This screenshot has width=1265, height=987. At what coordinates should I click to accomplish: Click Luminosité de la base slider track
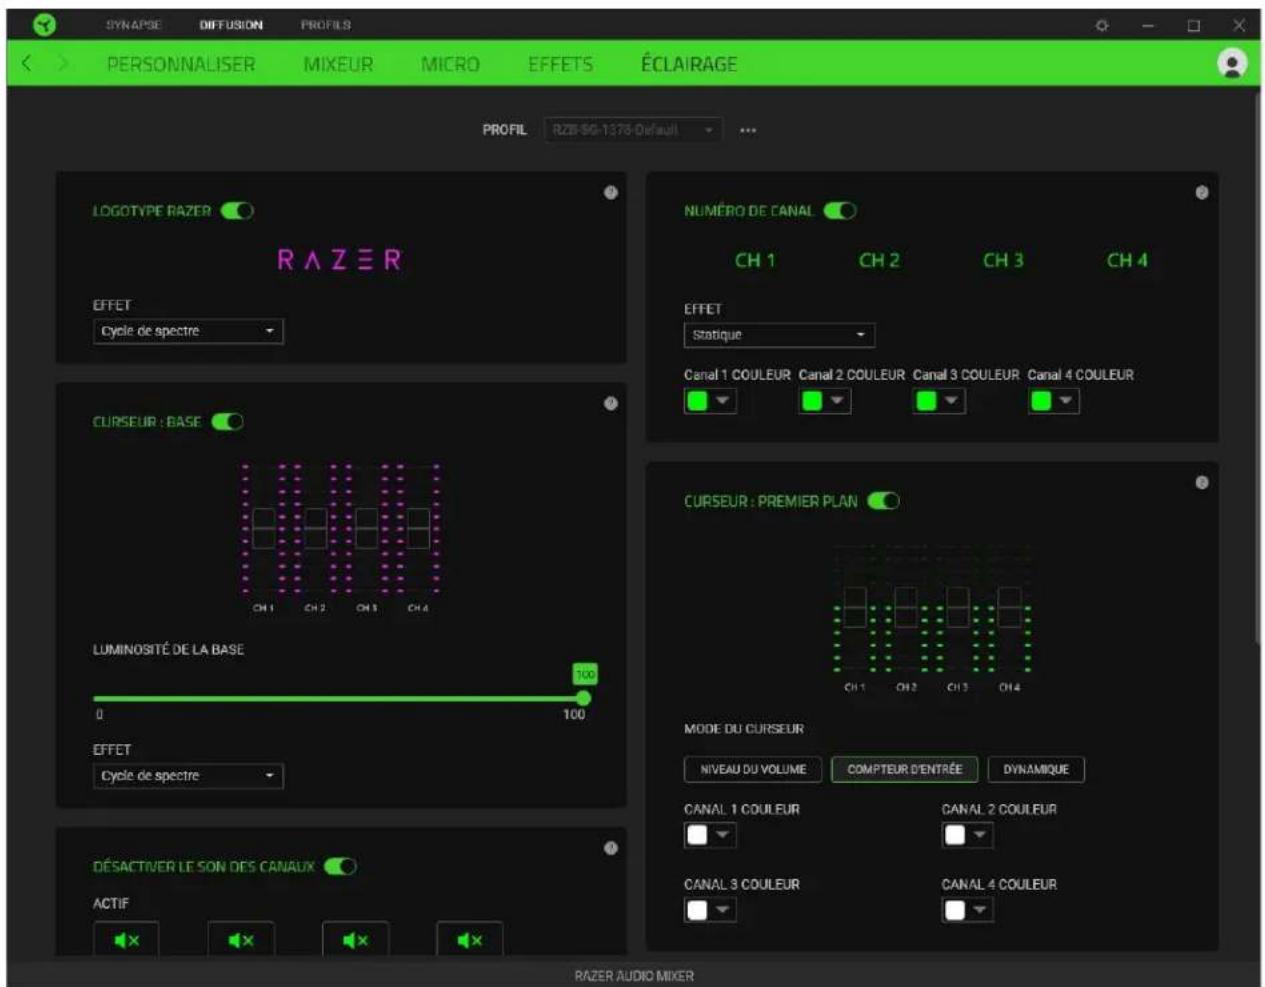[x=338, y=699]
